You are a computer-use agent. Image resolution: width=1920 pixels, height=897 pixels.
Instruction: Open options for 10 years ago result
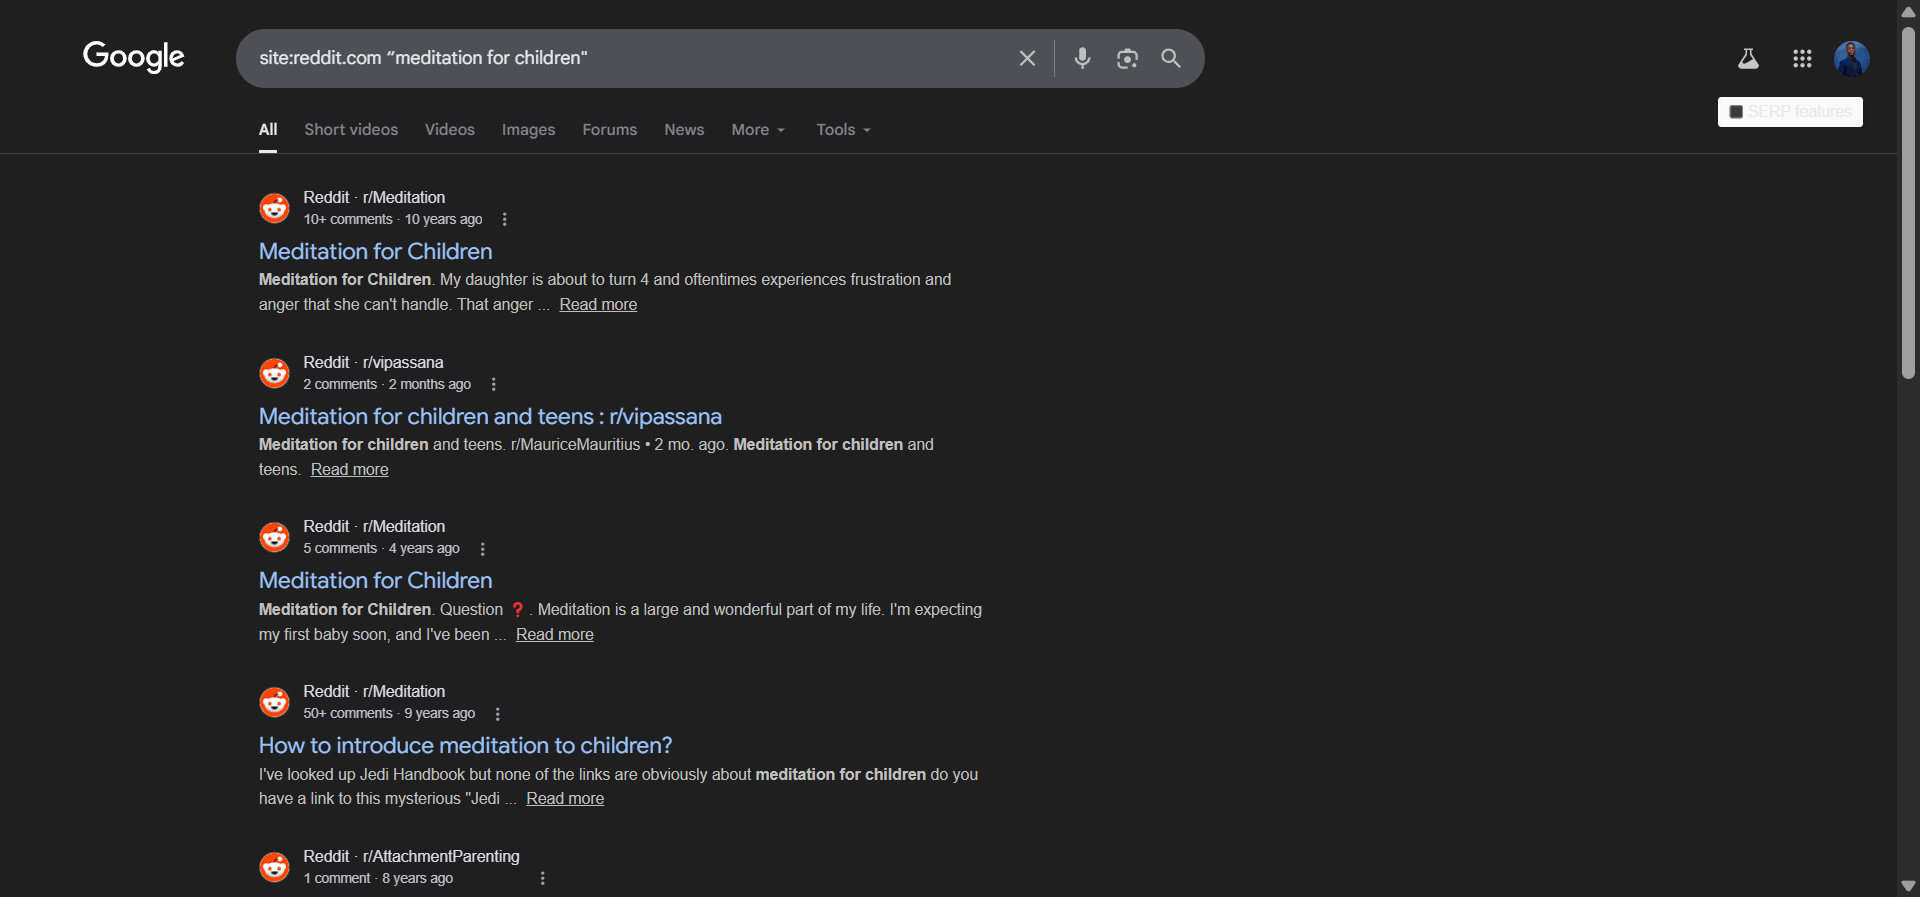click(504, 219)
